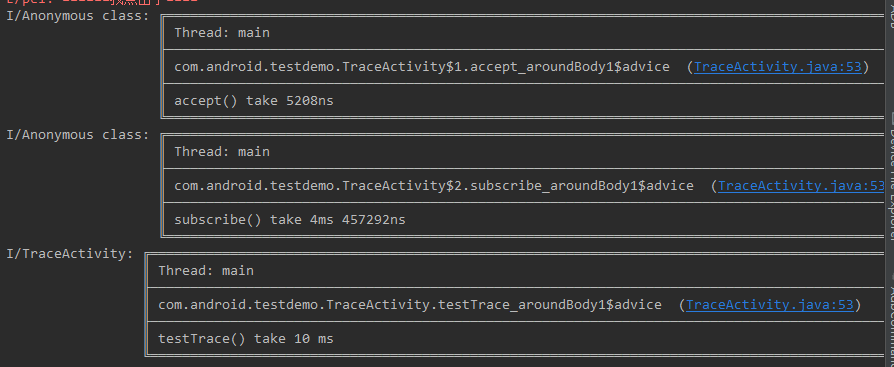This screenshot has height=367, width=894.
Task: Open TraceActivity.java:53 link in testTrace_aroundBody1 entry
Action: tap(769, 305)
